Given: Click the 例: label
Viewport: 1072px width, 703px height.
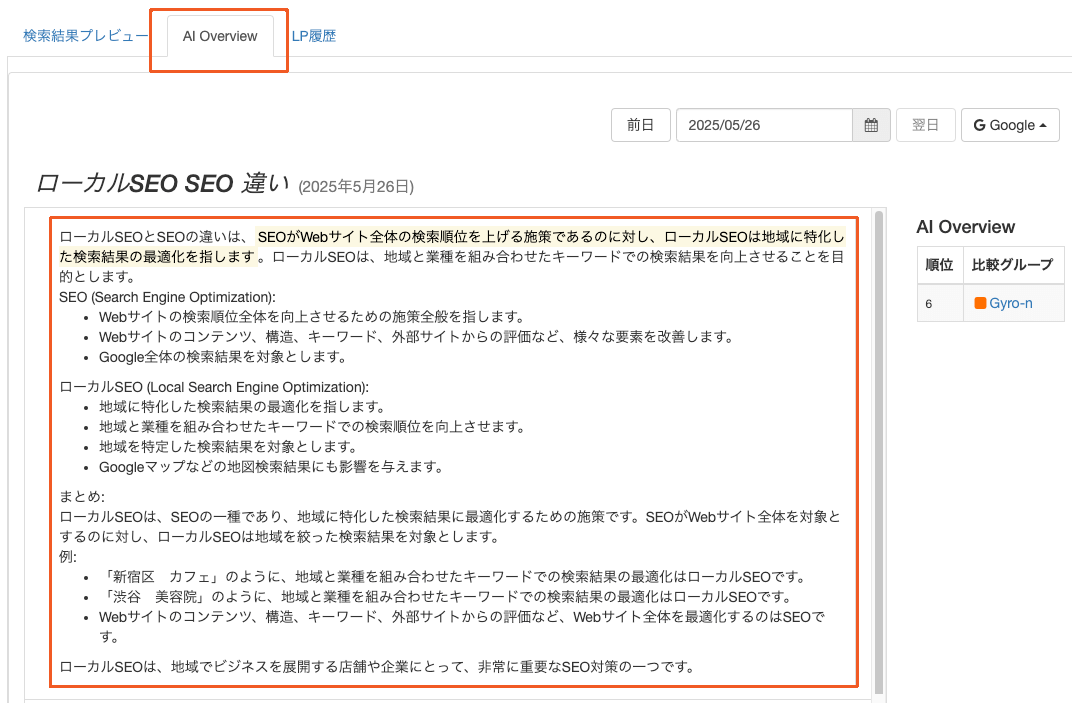Looking at the screenshot, I should [68, 557].
